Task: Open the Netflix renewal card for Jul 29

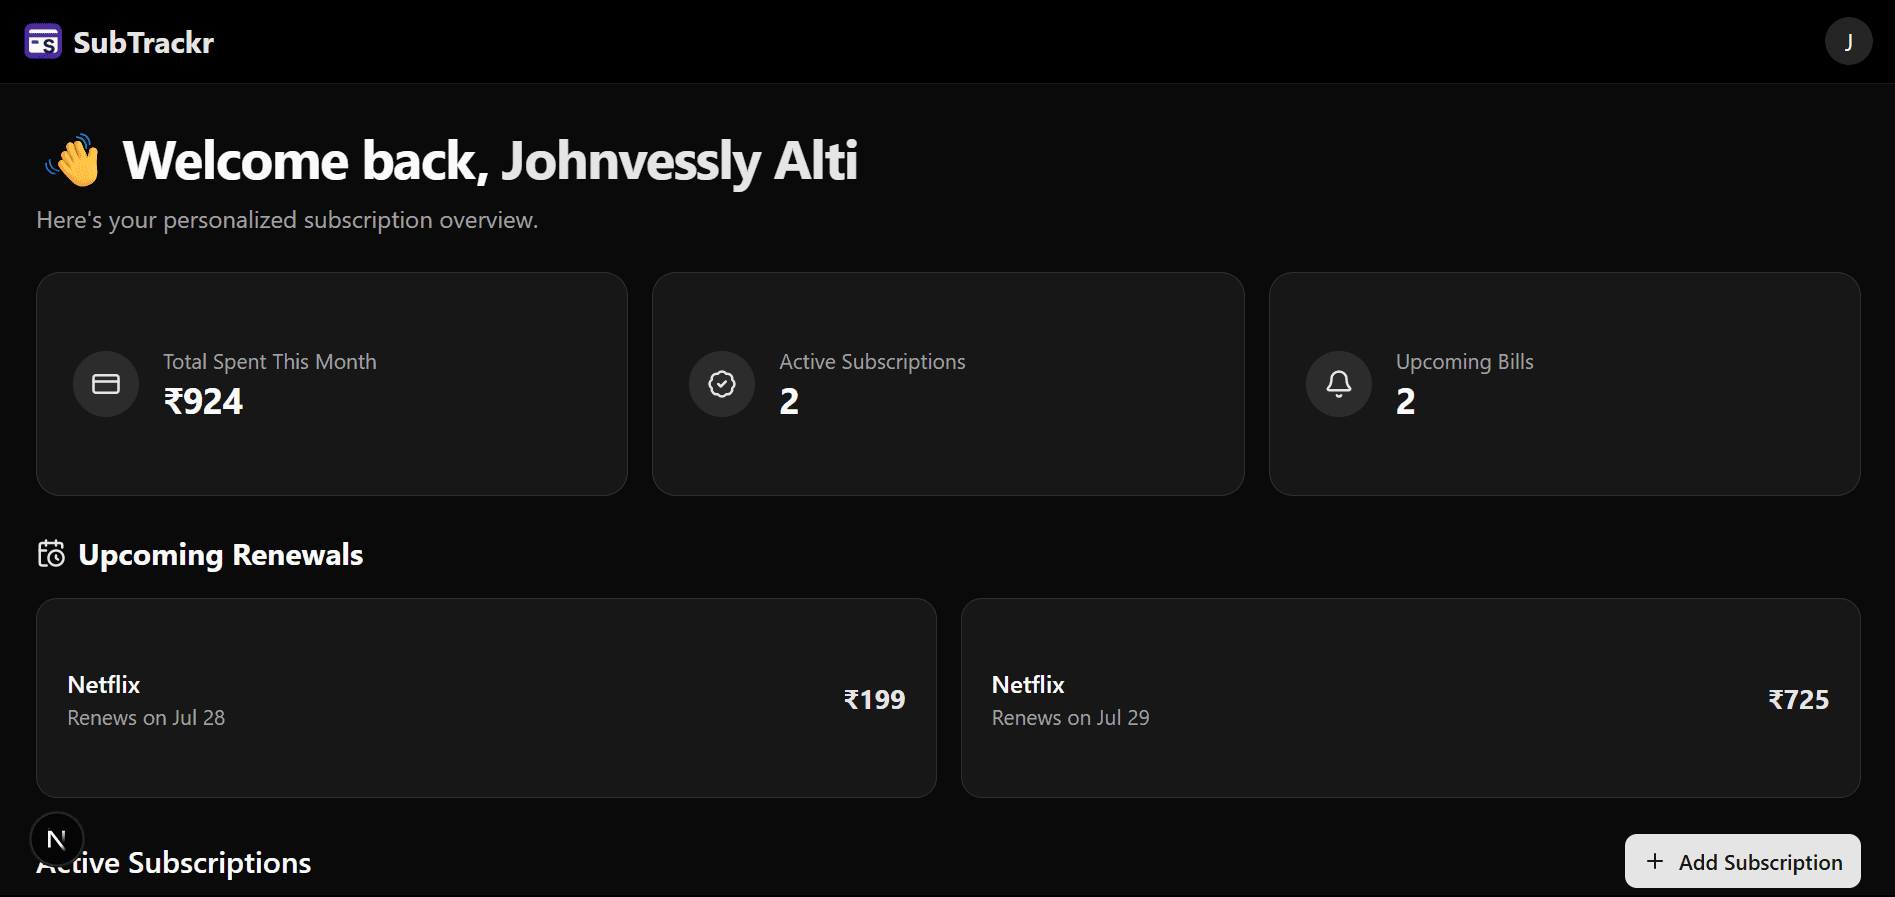Action: (1410, 698)
